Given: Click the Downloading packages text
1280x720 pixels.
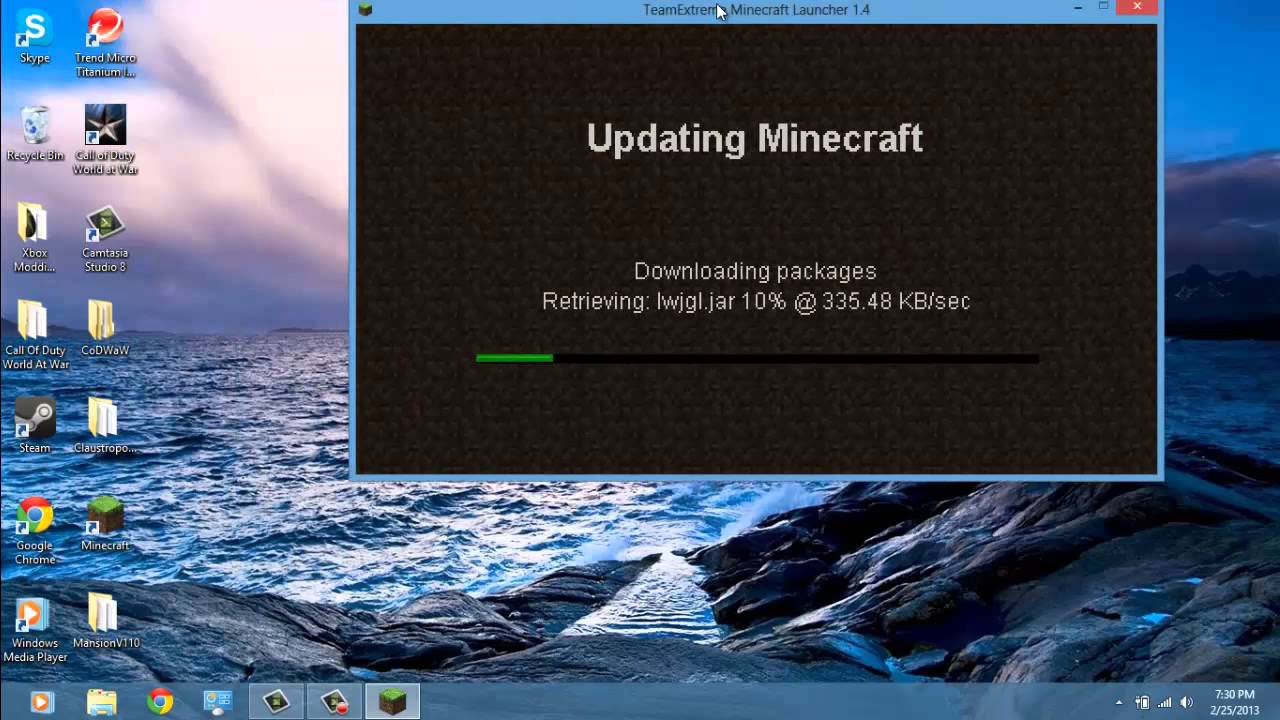Looking at the screenshot, I should click(x=755, y=271).
